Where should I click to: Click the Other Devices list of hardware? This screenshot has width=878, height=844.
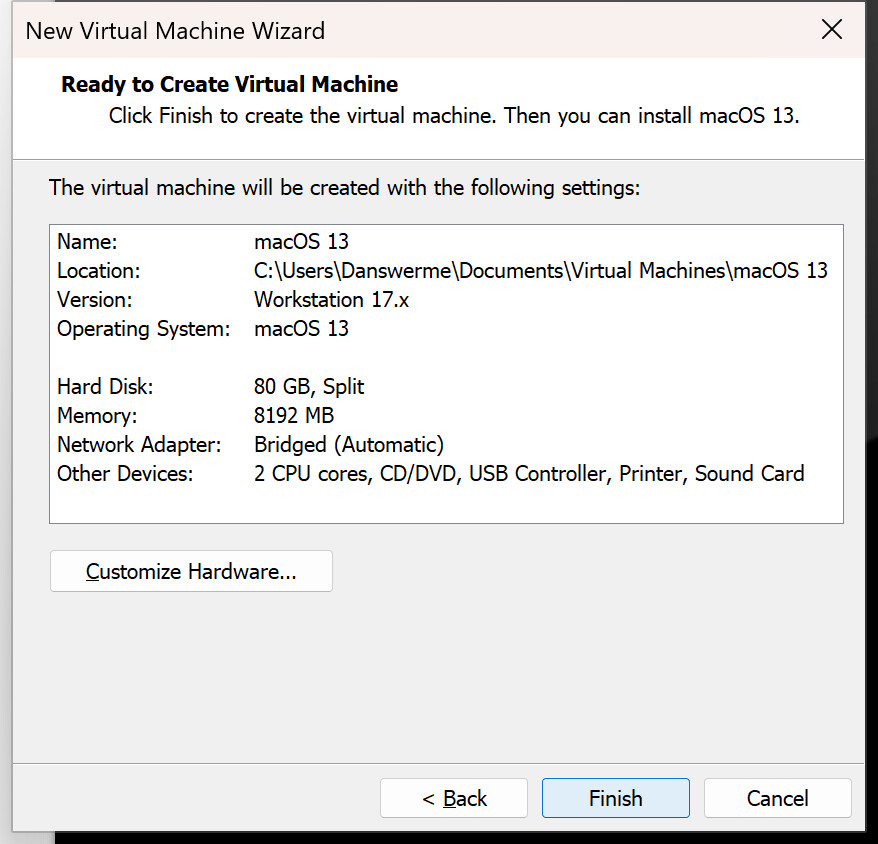pos(529,474)
